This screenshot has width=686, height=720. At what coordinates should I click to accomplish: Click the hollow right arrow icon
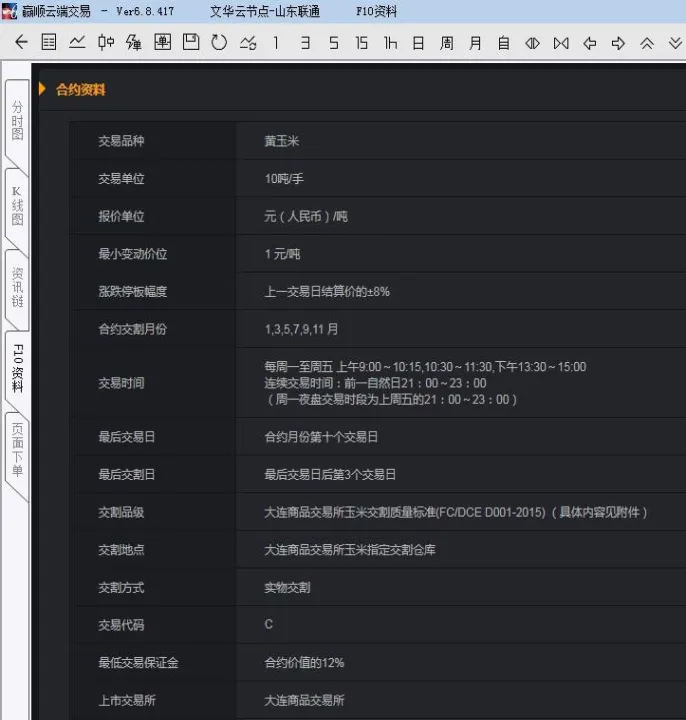point(619,43)
